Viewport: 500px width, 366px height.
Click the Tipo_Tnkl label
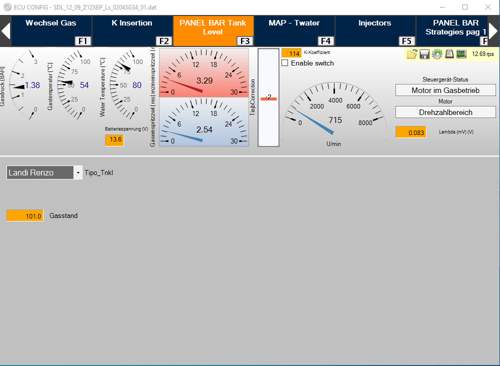99,173
